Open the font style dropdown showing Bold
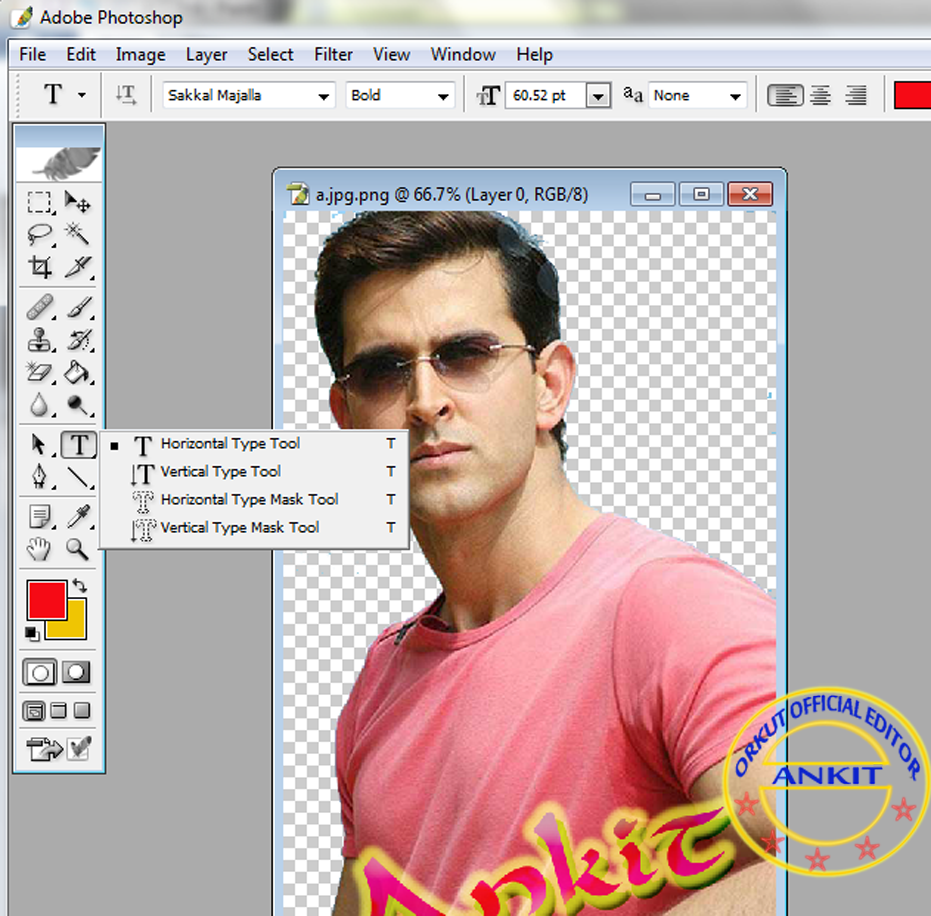The height and width of the screenshot is (916, 931). point(441,95)
